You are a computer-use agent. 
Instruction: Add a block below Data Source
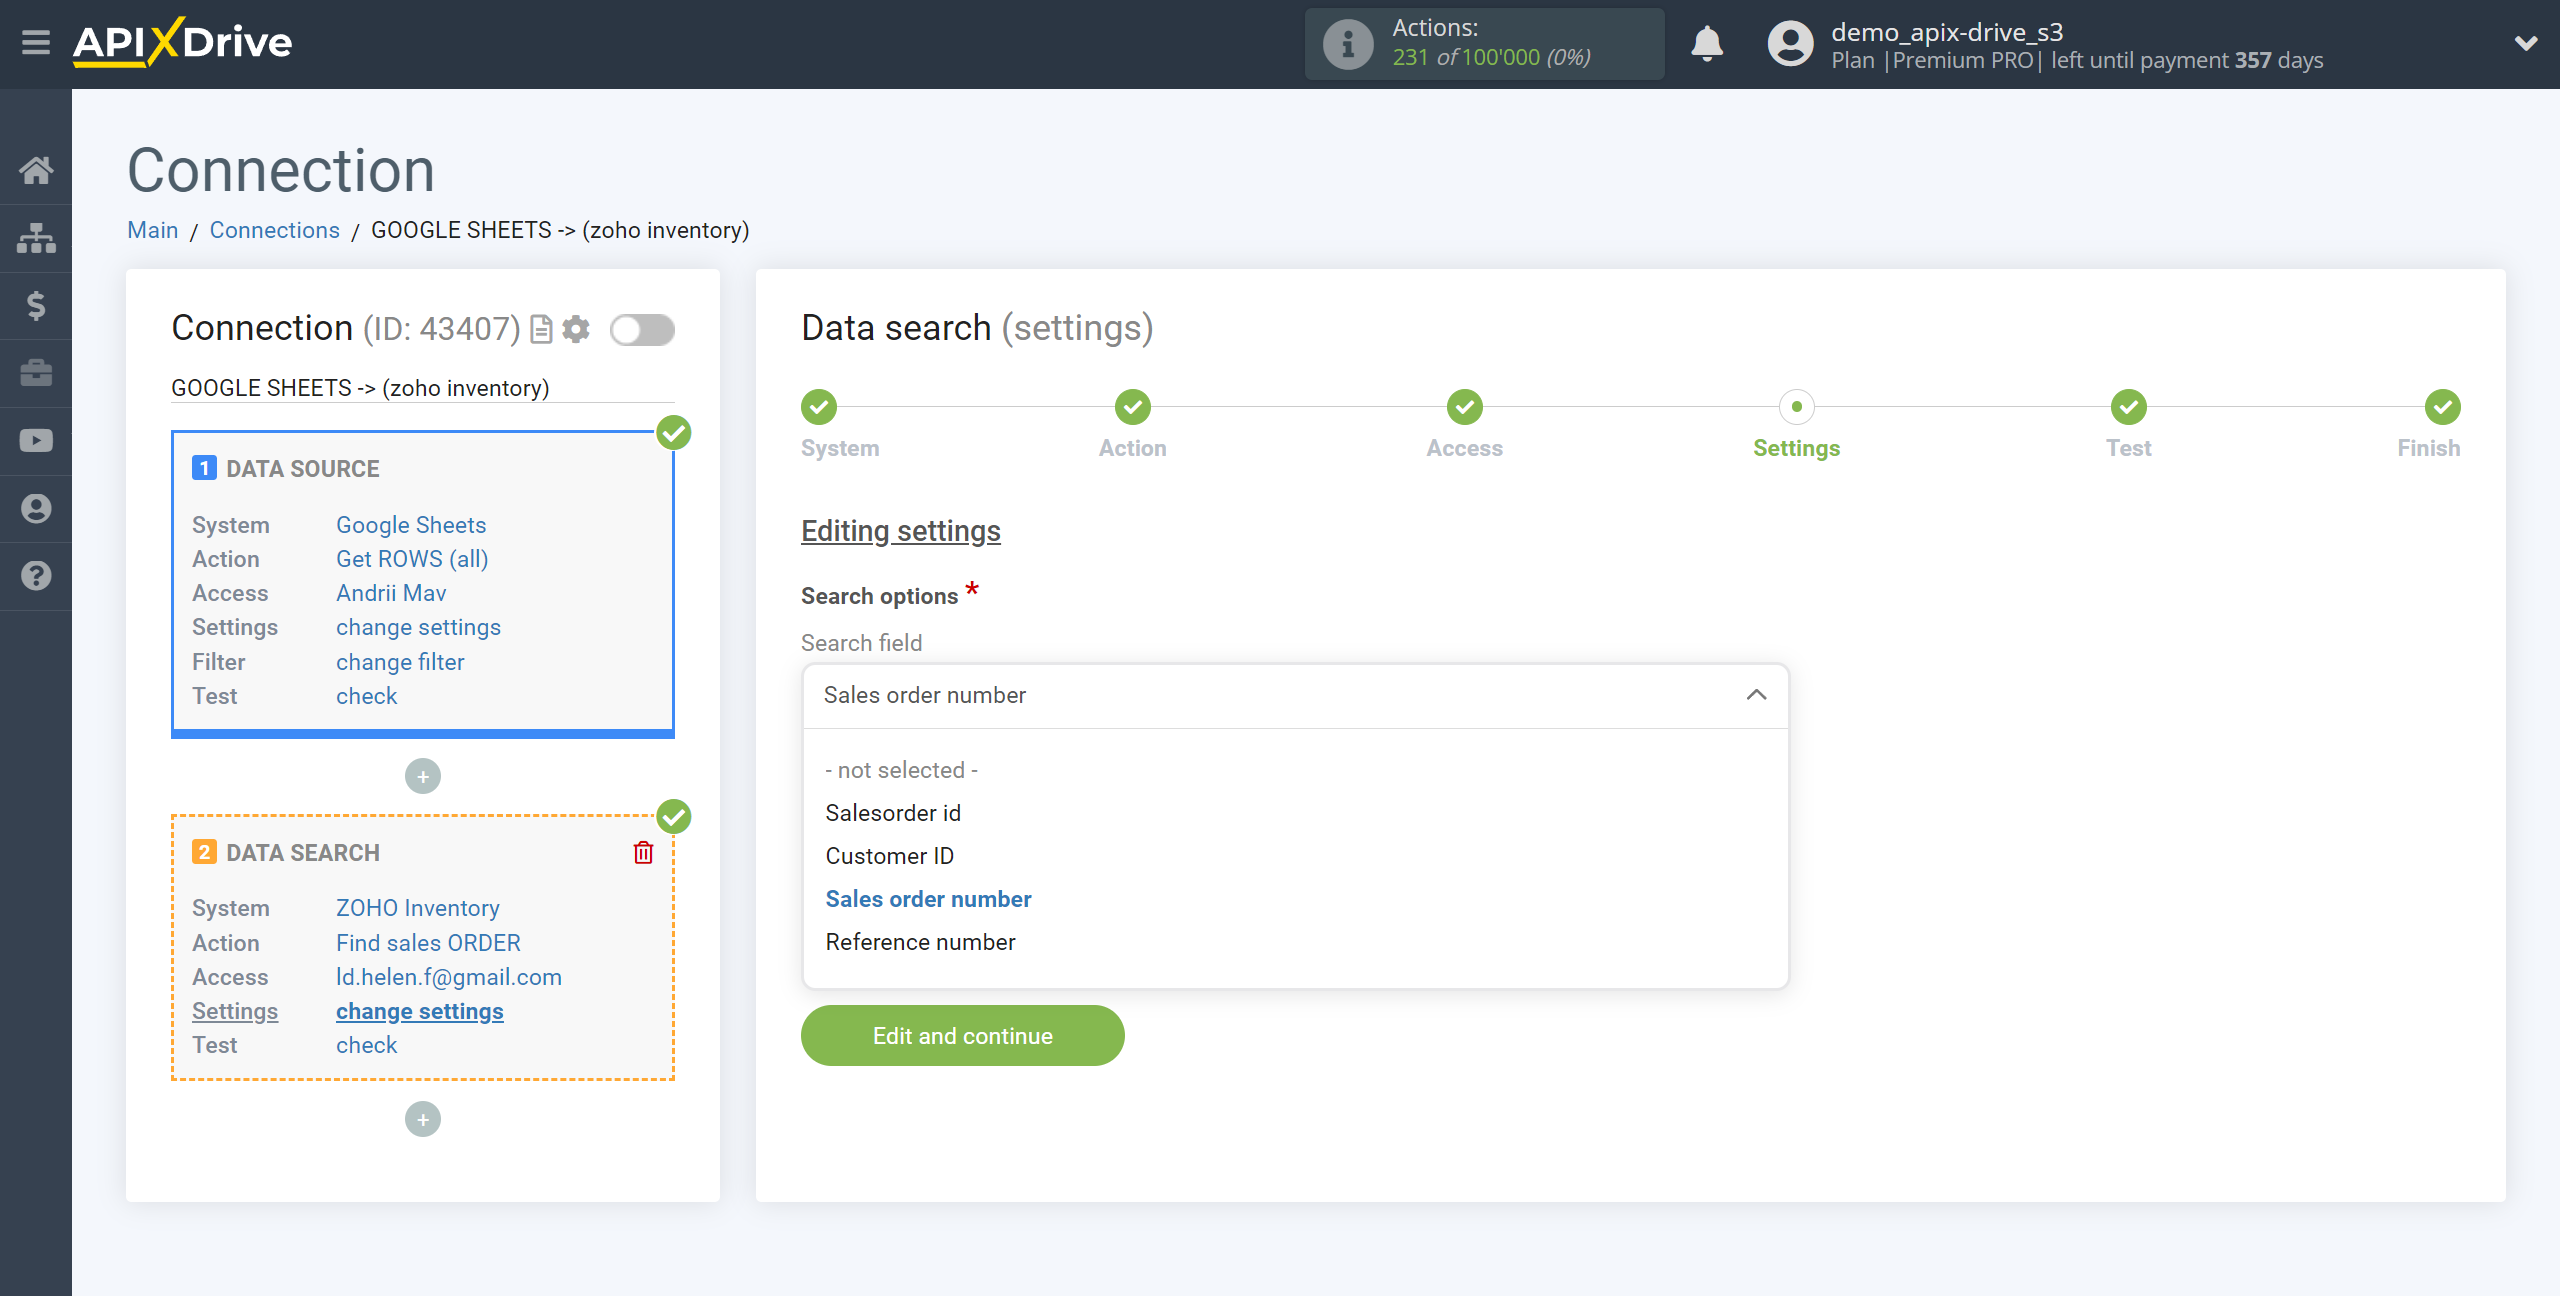pyautogui.click(x=423, y=776)
